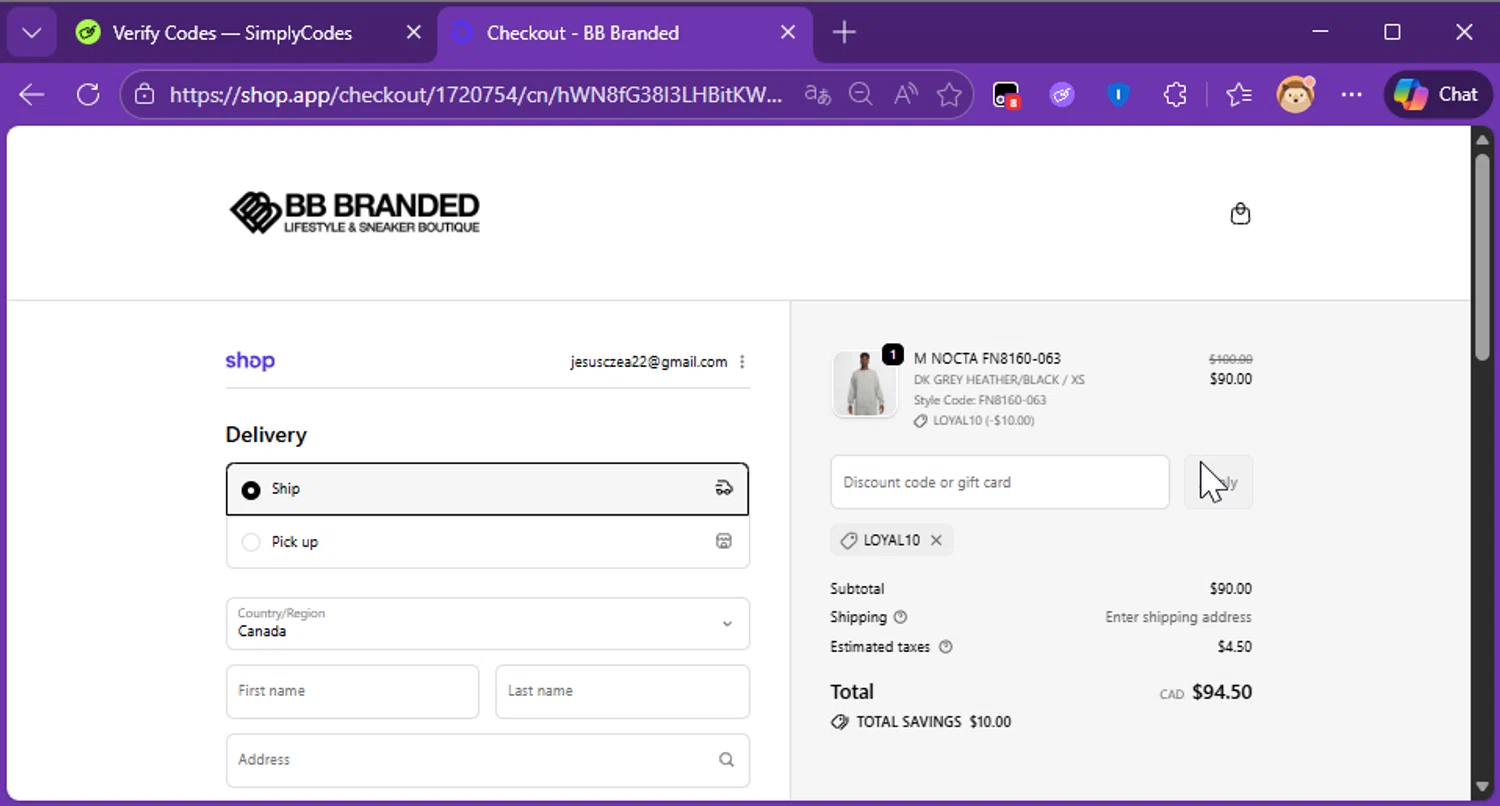This screenshot has width=1500, height=806.
Task: View site information lock icon
Action: [x=145, y=95]
